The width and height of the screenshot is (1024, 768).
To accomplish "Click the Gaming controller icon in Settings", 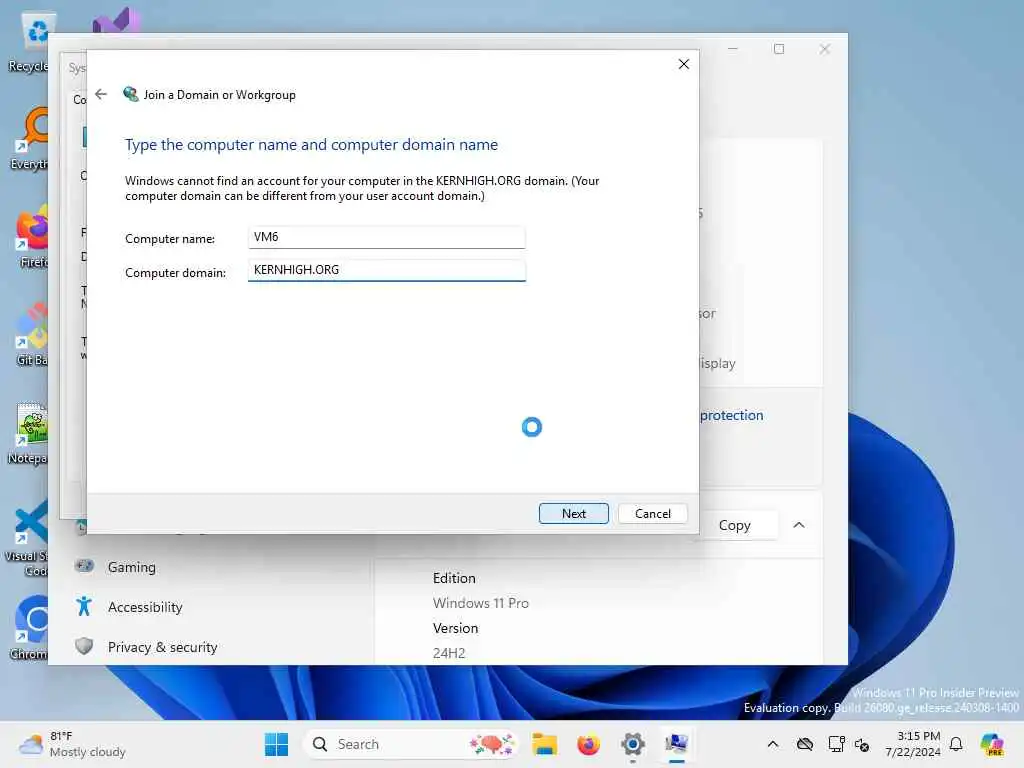I will point(84,566).
